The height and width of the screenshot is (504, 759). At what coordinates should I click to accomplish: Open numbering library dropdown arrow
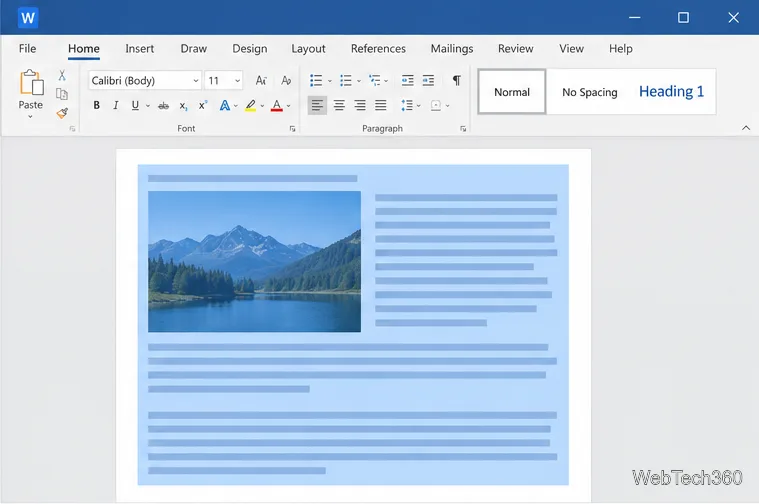tap(359, 81)
